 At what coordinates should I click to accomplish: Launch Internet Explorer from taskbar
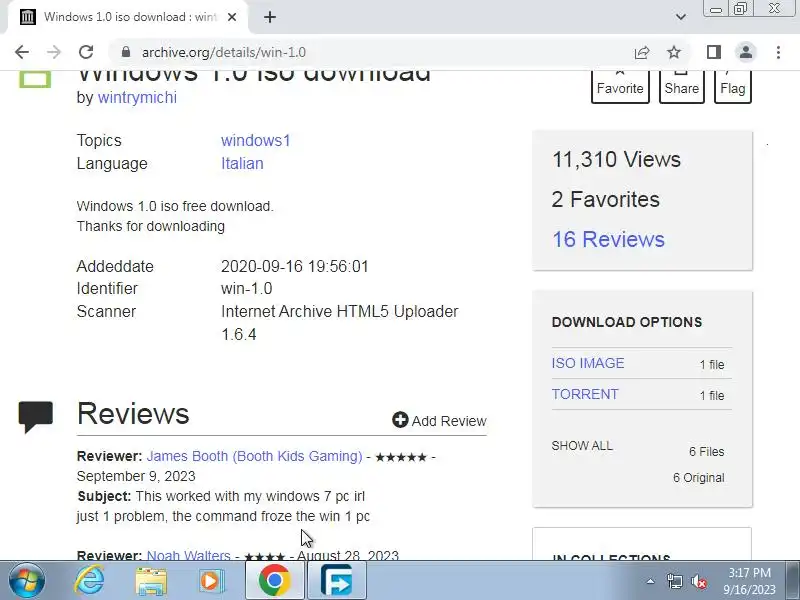90,581
